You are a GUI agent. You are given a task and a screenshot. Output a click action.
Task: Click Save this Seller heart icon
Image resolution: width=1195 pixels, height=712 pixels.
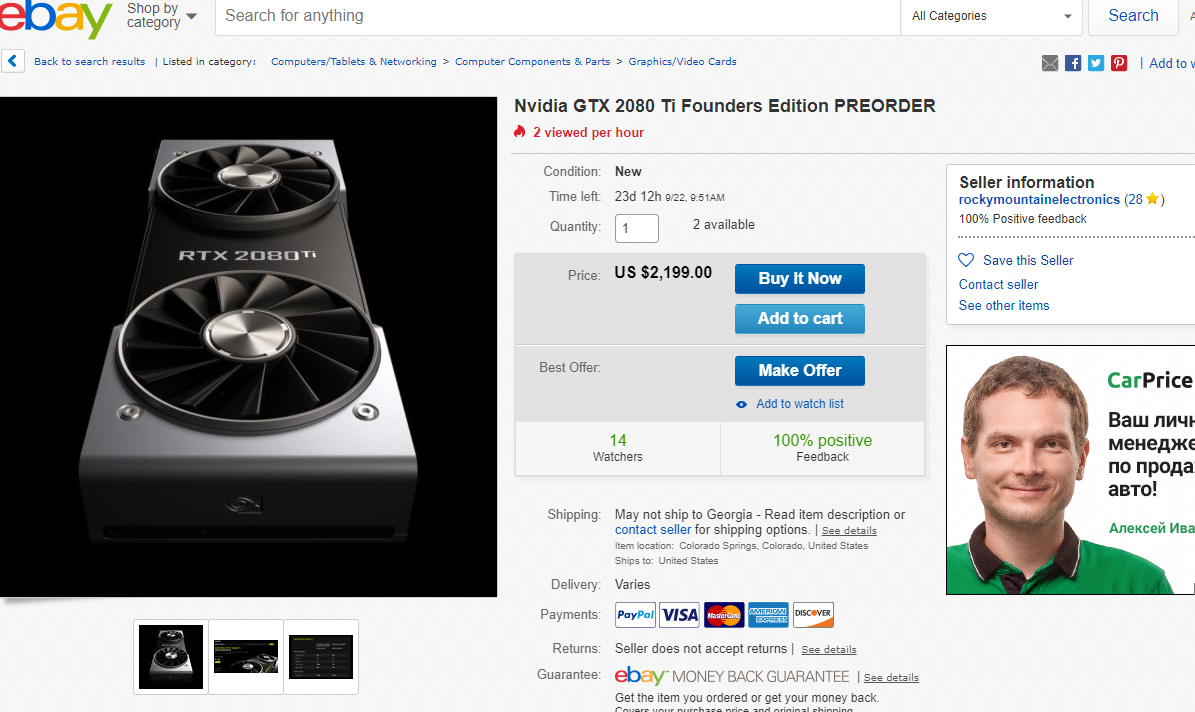[x=966, y=260]
